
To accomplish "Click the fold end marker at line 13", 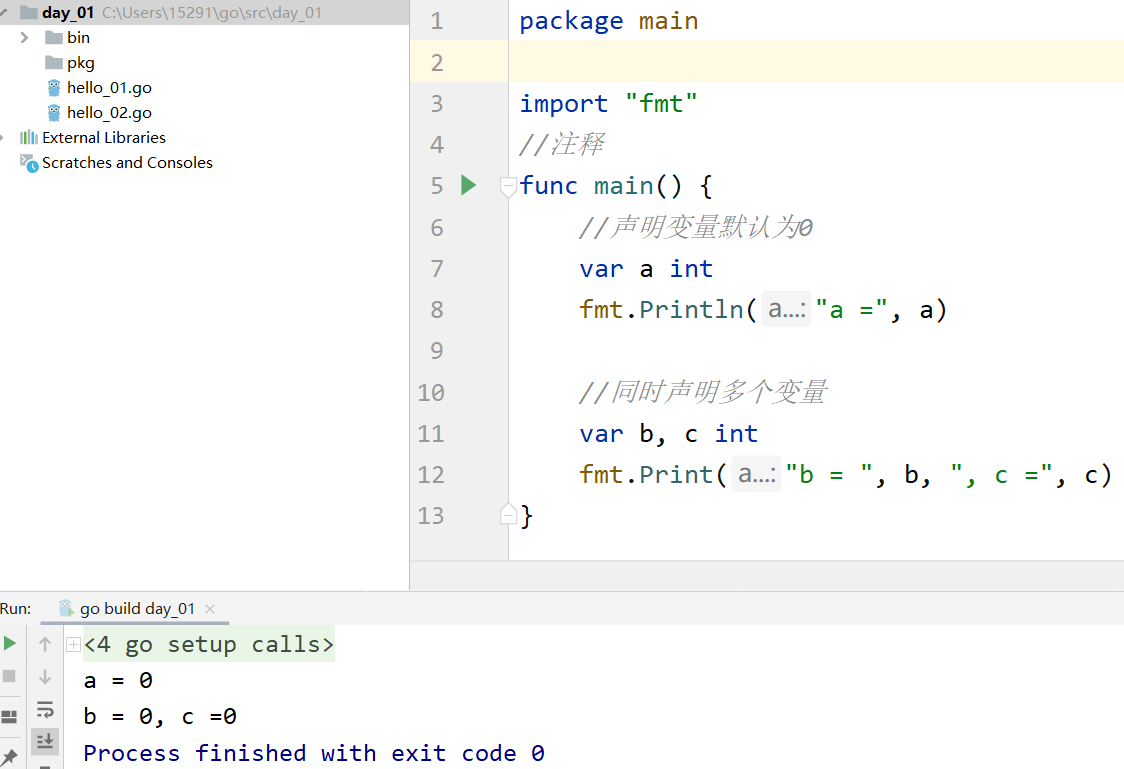I will 508,515.
